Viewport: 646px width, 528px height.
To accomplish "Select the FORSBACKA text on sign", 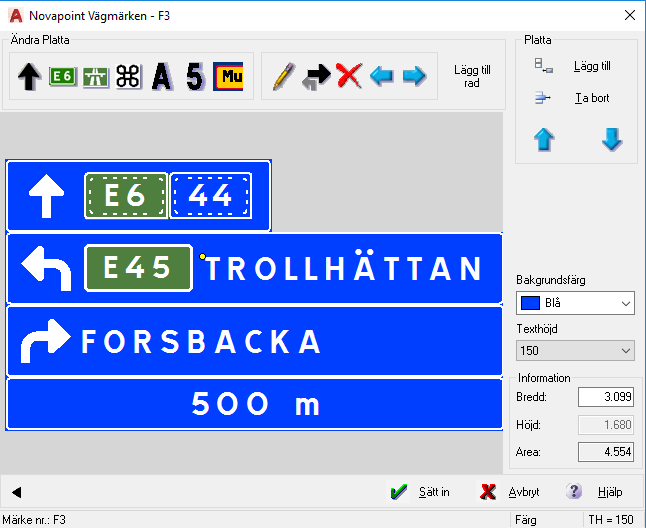I will point(201,341).
